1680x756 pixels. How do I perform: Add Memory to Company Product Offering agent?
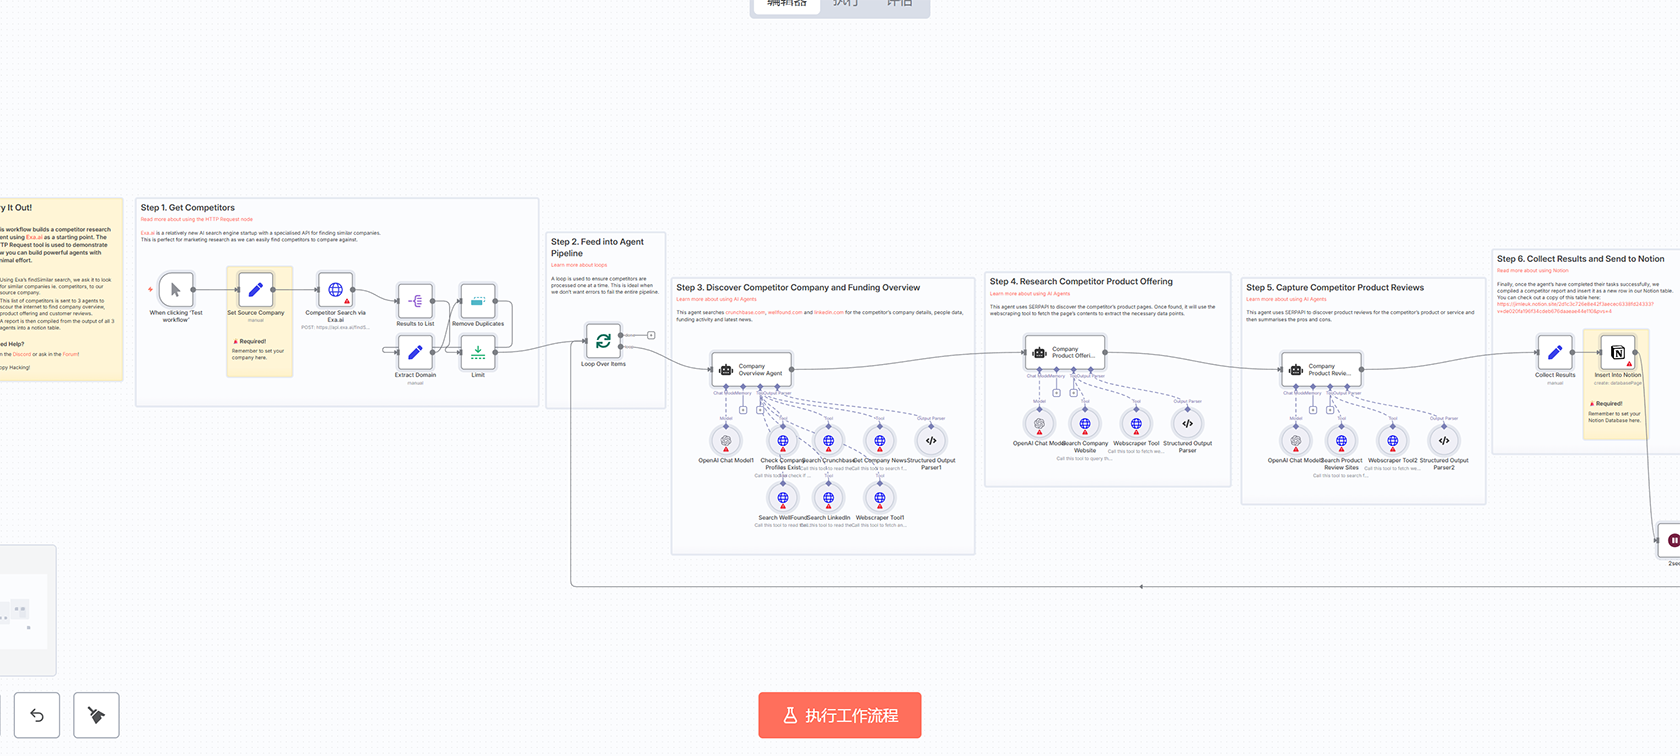coord(1056,393)
